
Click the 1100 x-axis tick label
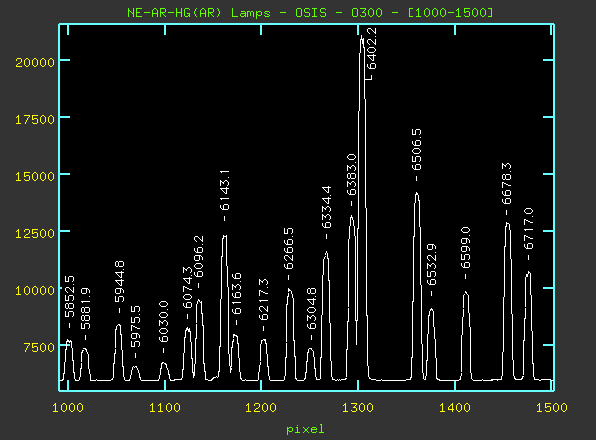click(165, 408)
